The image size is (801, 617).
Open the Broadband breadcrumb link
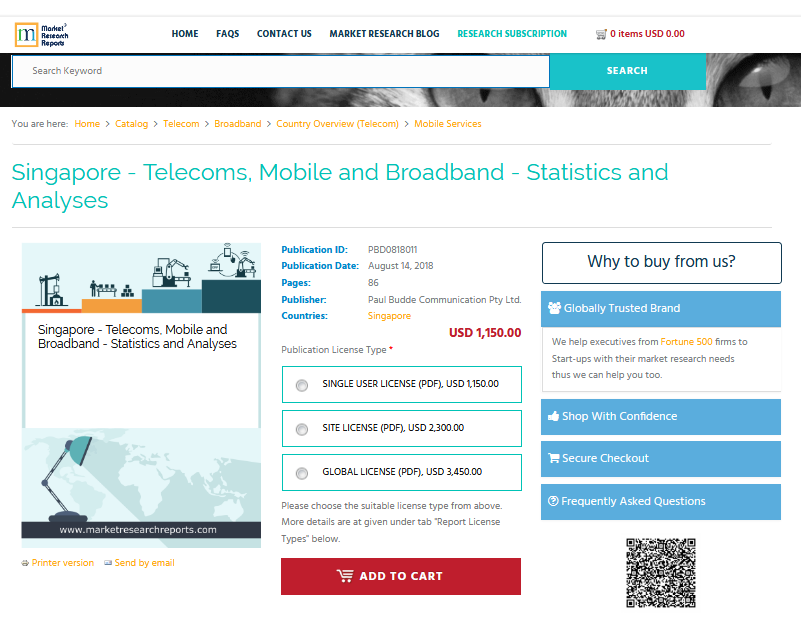[237, 124]
